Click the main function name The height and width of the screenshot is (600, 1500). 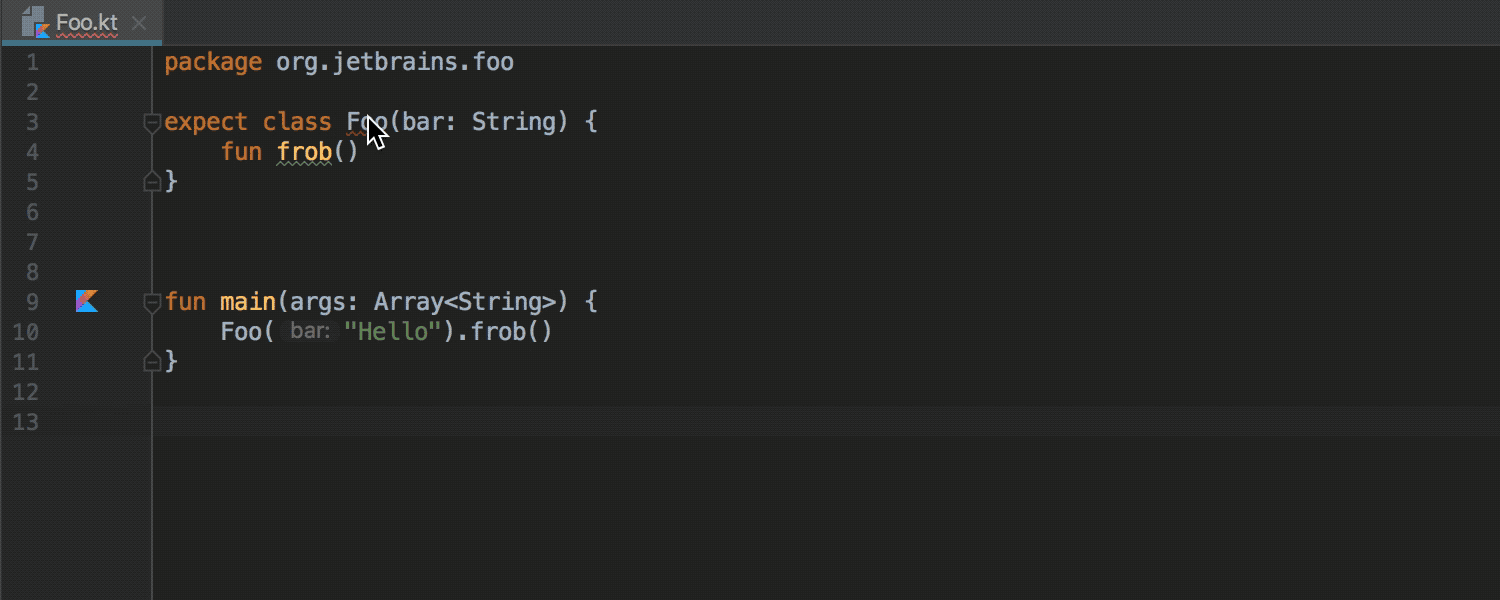[x=248, y=302]
